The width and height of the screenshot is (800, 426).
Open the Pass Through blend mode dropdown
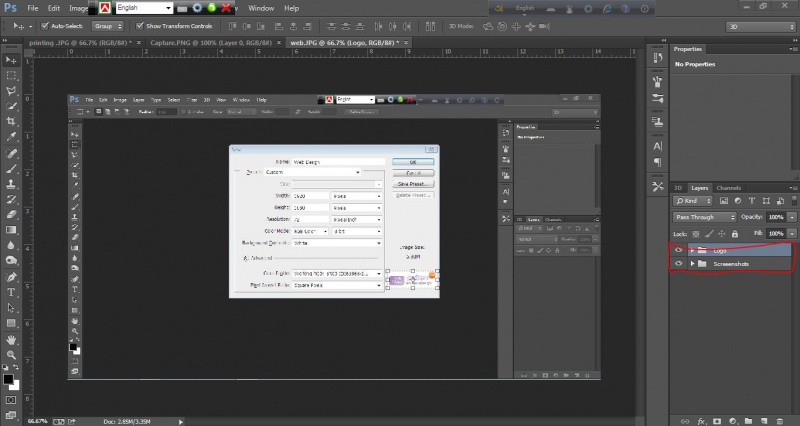pos(705,216)
